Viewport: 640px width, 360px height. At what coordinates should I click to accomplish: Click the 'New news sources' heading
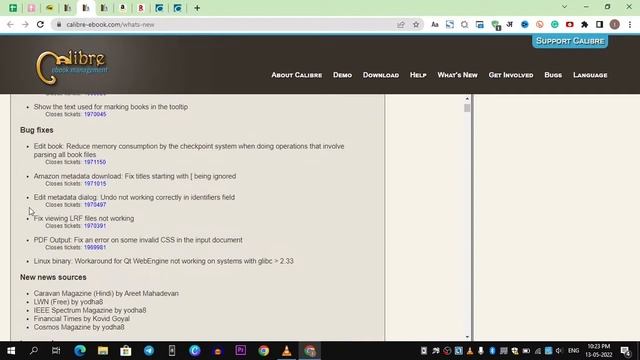[53, 277]
